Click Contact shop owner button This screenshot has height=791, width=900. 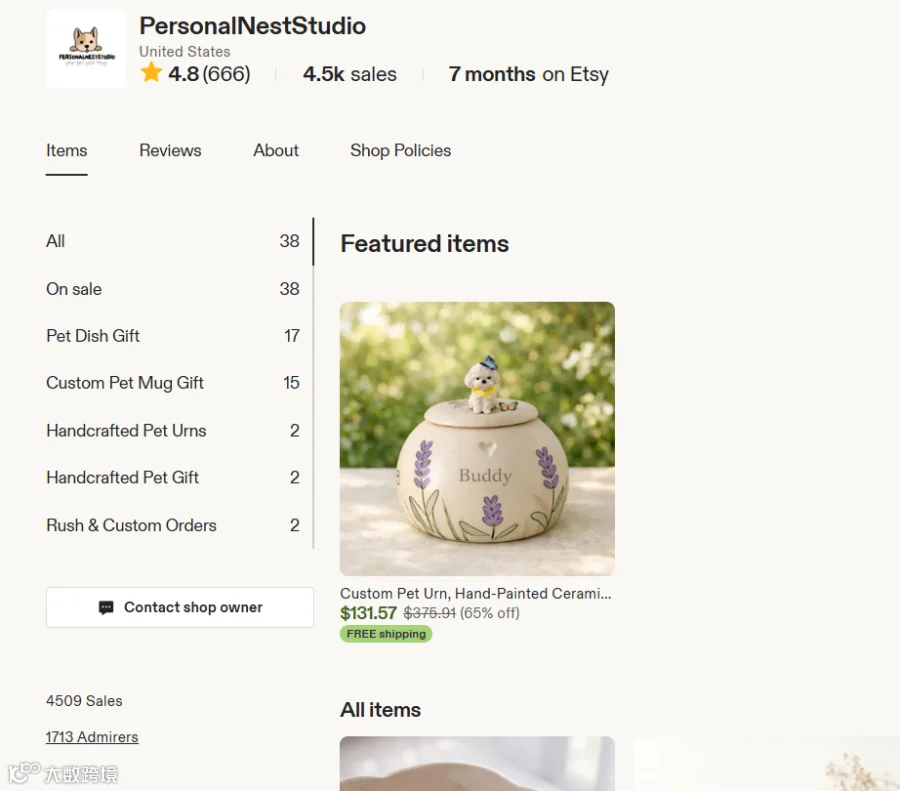180,607
